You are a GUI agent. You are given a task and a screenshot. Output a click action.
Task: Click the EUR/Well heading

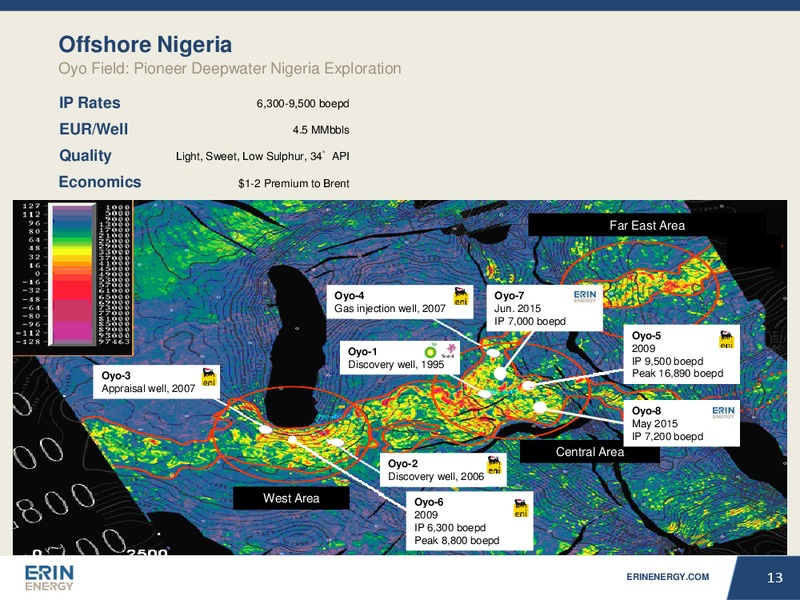(x=93, y=129)
